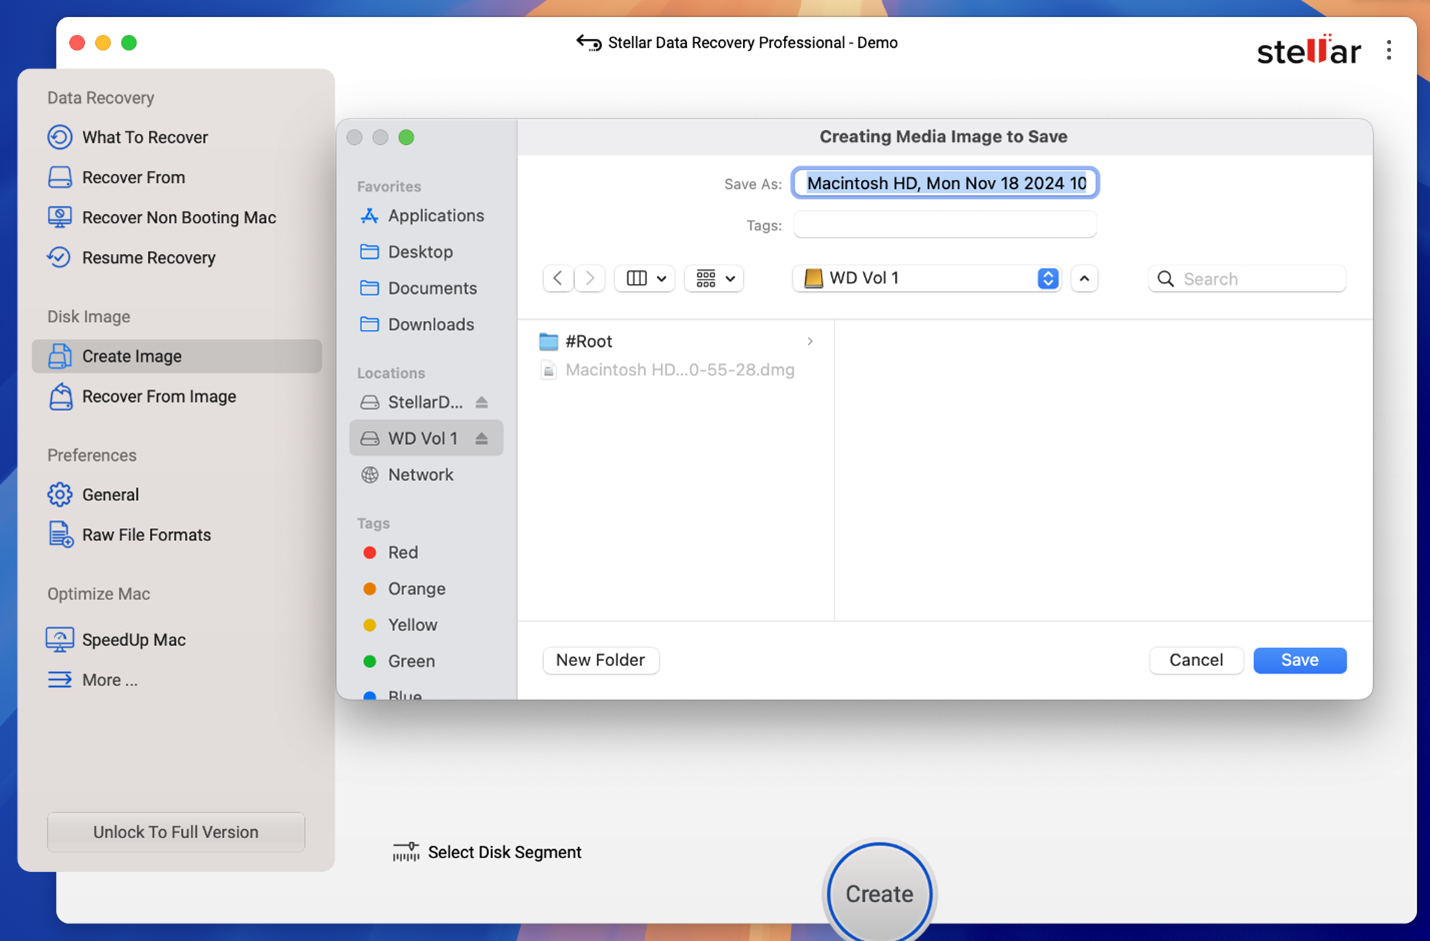Click Select Disk Segment
The image size is (1430, 941).
coord(487,852)
